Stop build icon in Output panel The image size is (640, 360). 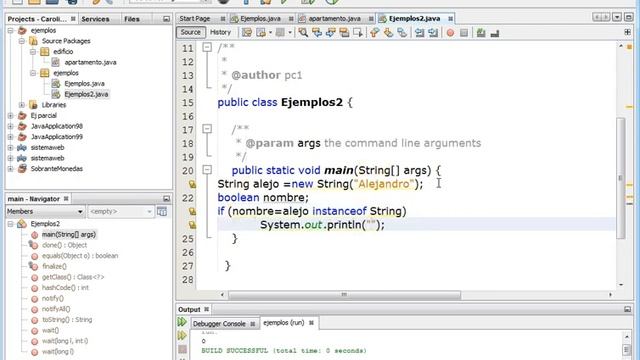tap(182, 349)
